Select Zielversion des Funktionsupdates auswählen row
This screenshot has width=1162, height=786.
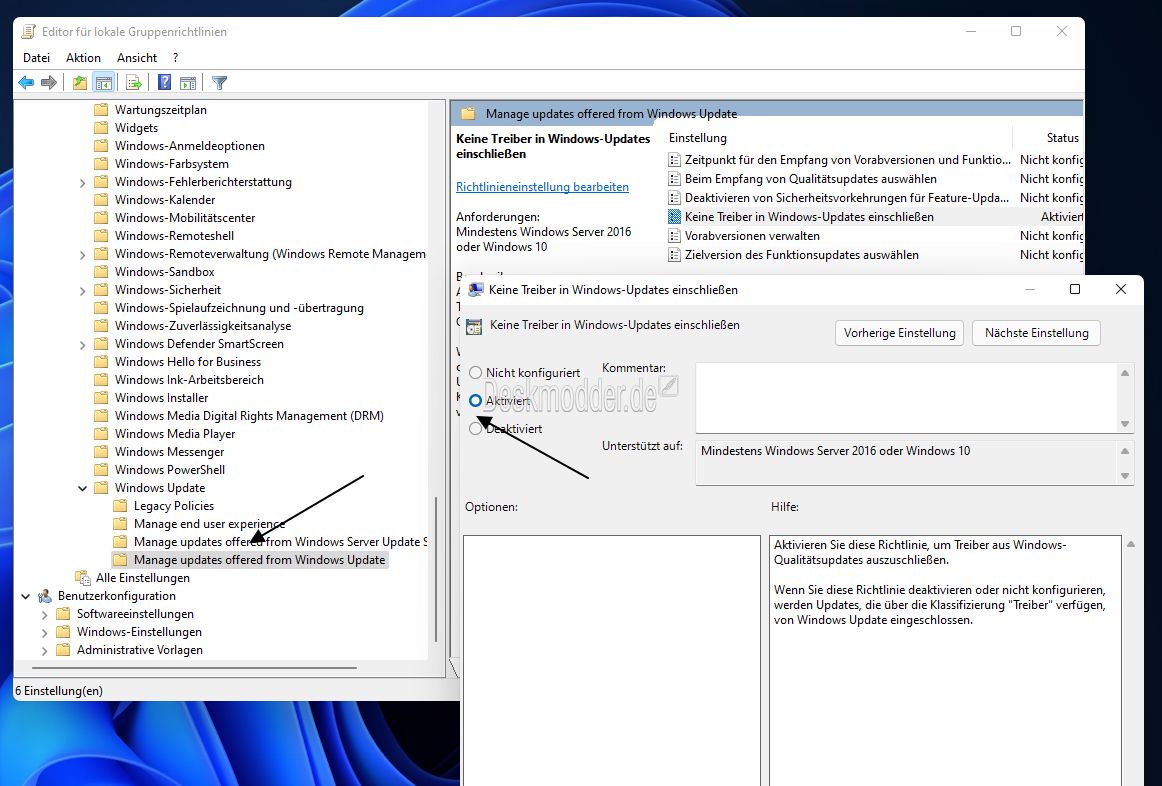click(875, 255)
